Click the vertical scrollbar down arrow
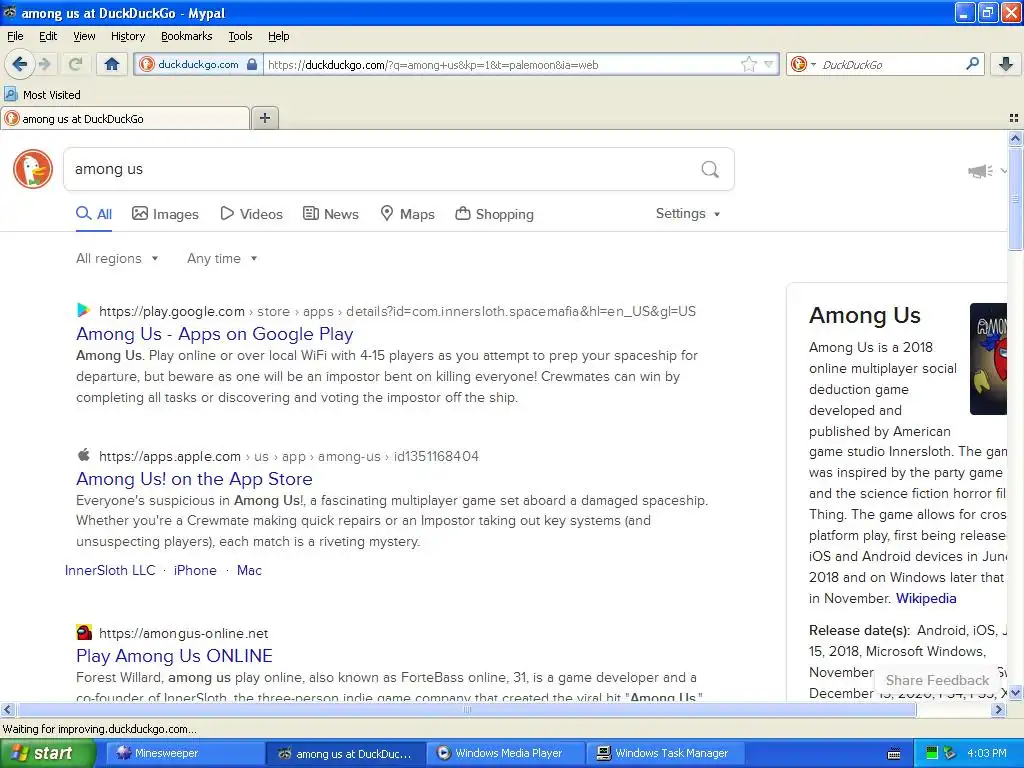Image resolution: width=1024 pixels, height=768 pixels. pyautogui.click(x=1015, y=693)
